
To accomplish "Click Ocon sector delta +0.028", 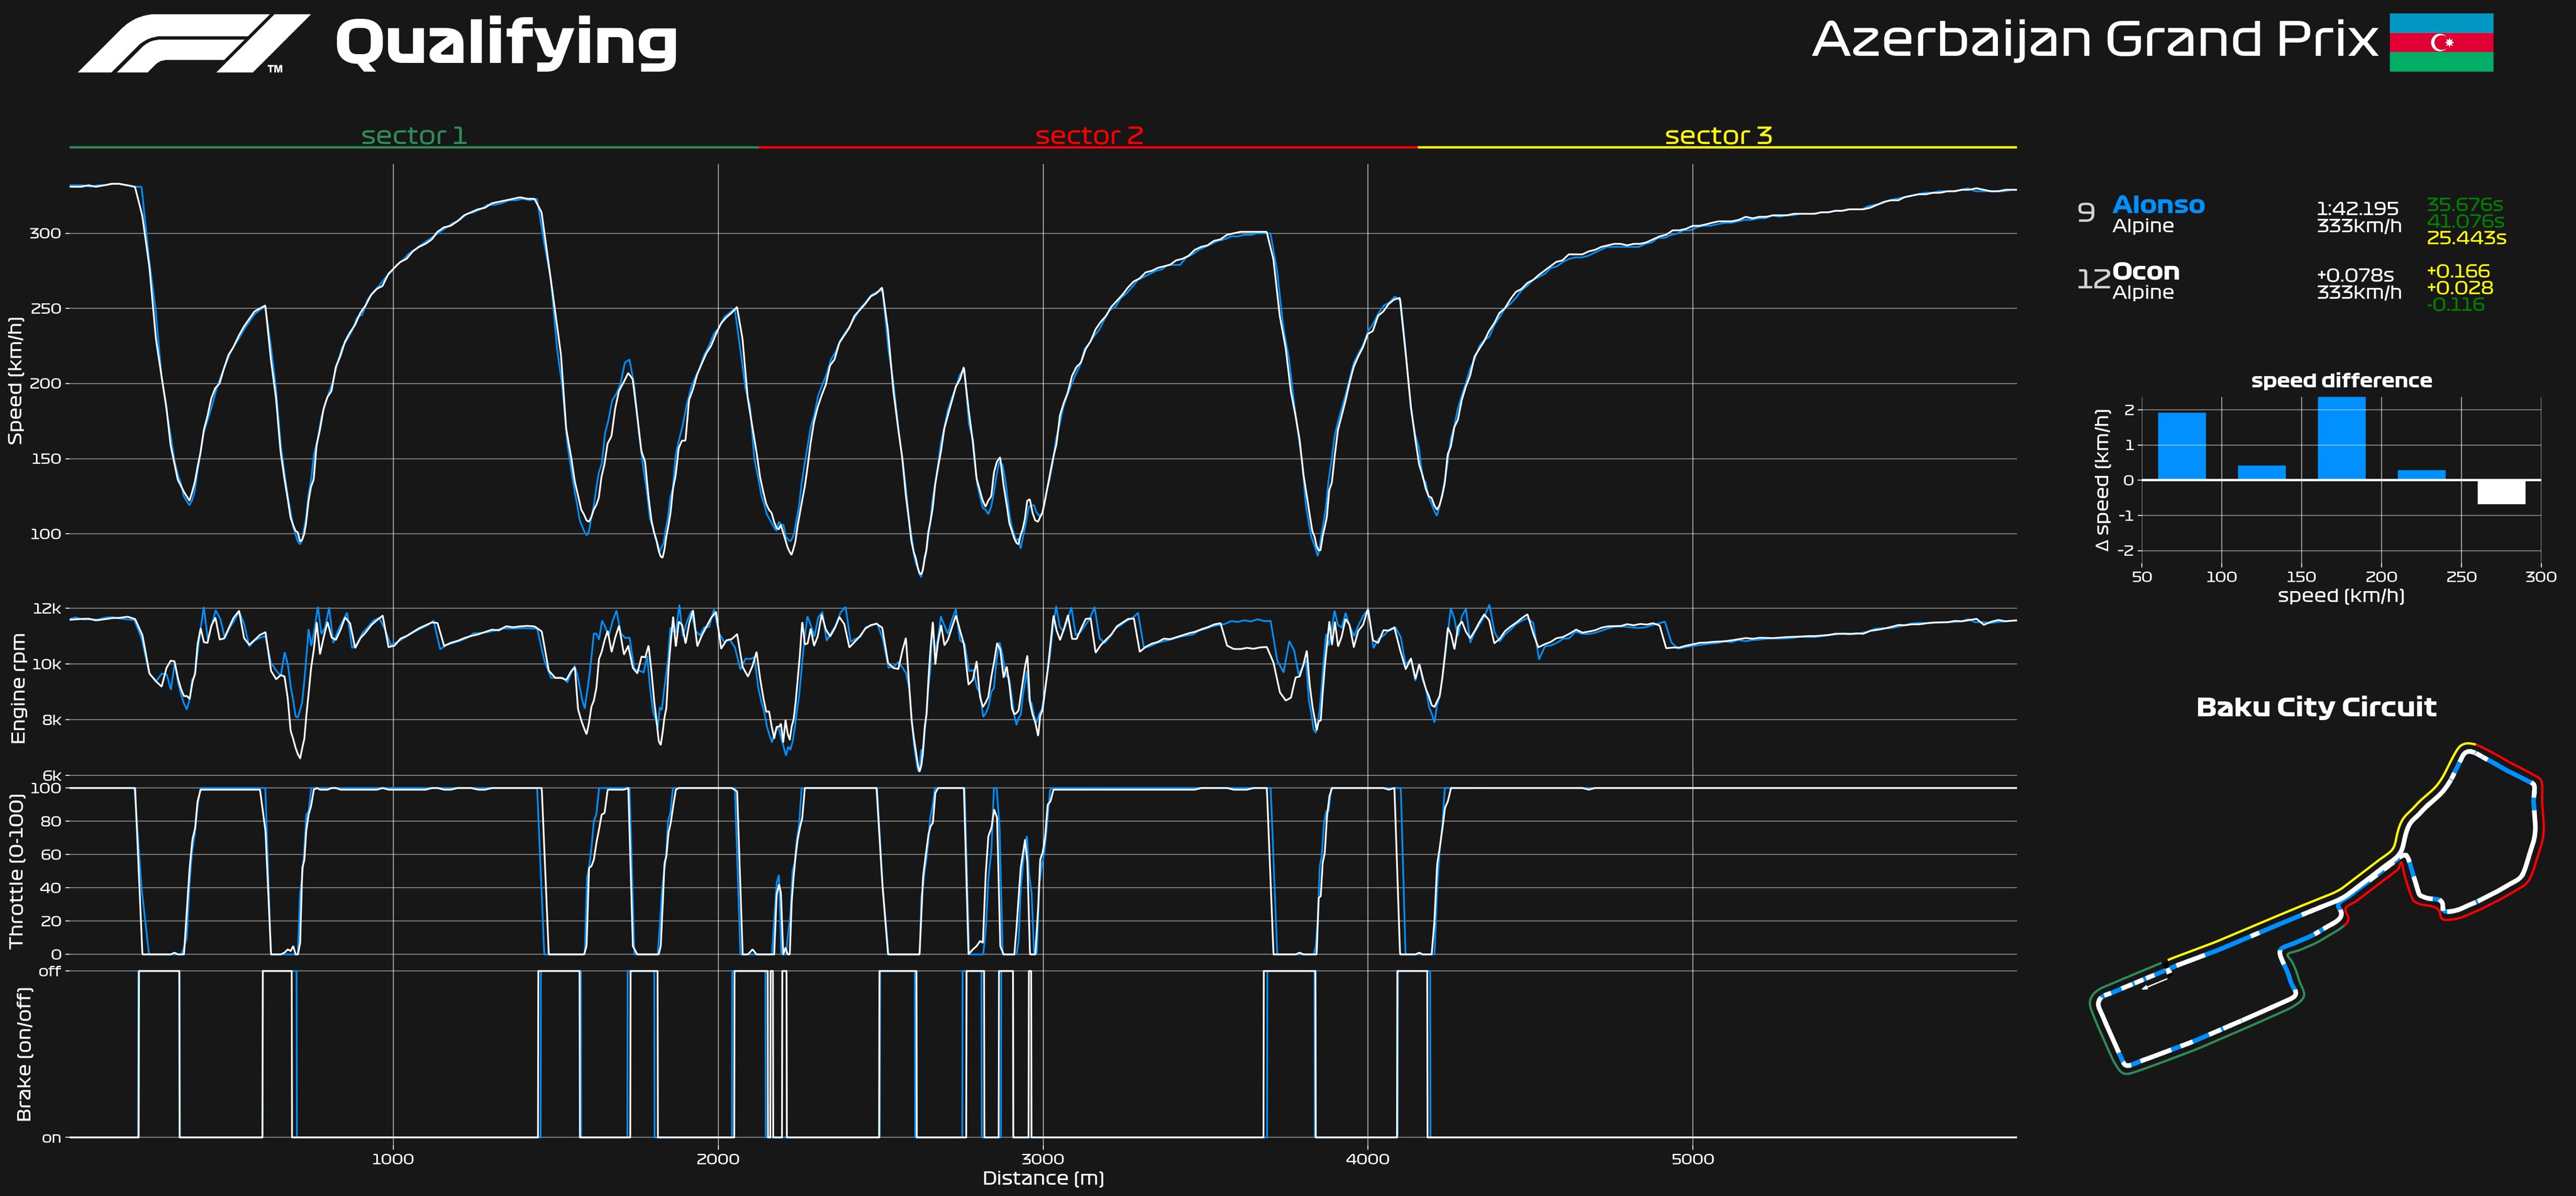I will pos(2460,288).
